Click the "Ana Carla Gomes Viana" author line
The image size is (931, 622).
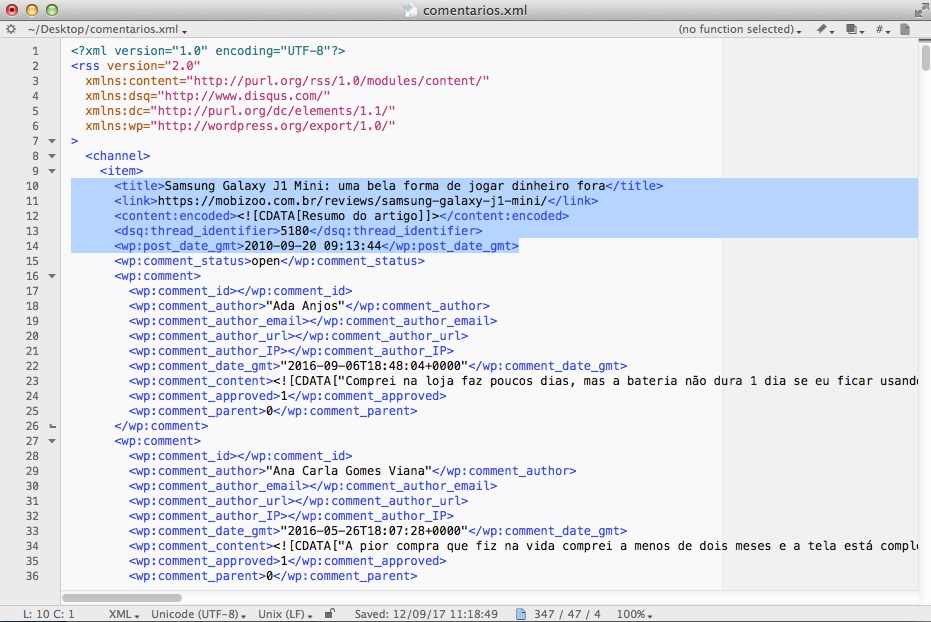pyautogui.click(x=352, y=471)
